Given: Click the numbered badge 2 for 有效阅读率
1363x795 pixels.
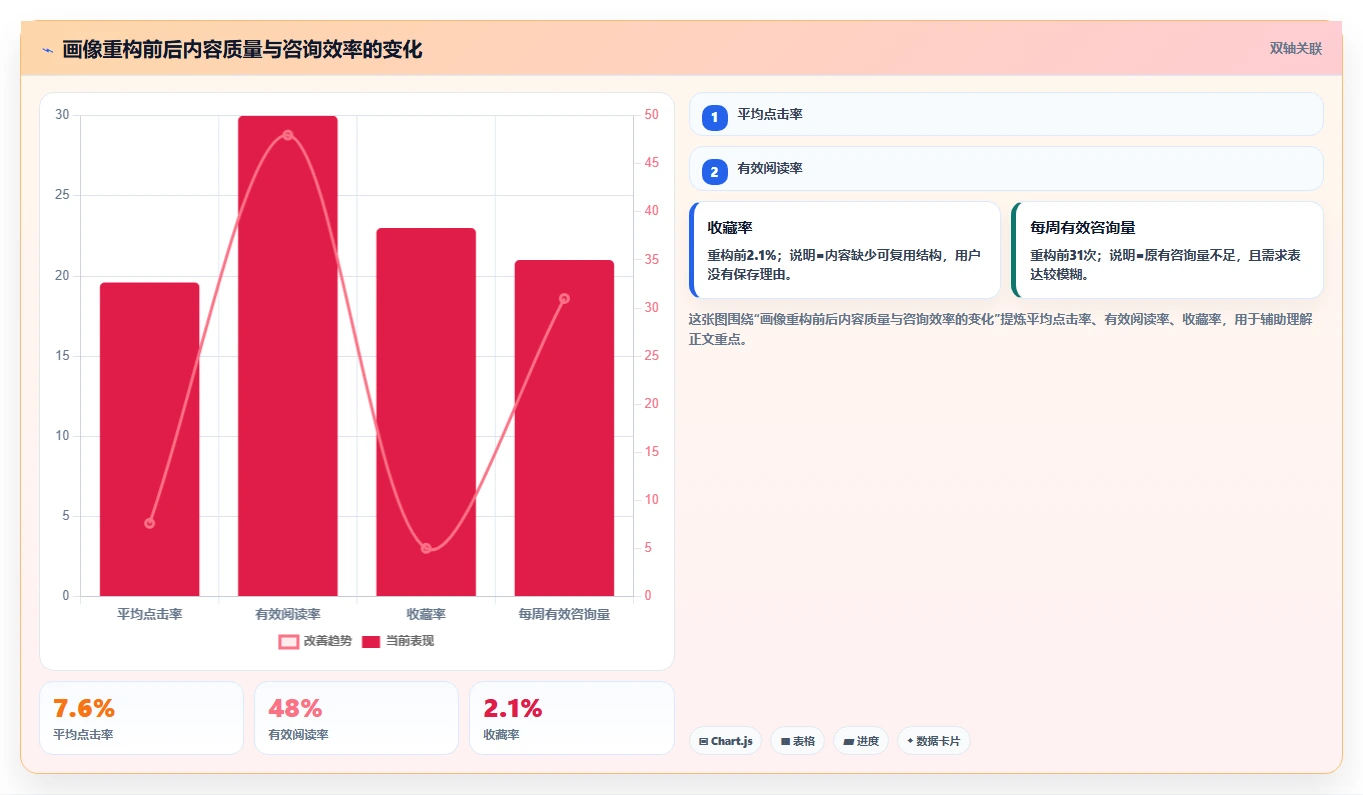Looking at the screenshot, I should tap(714, 171).
